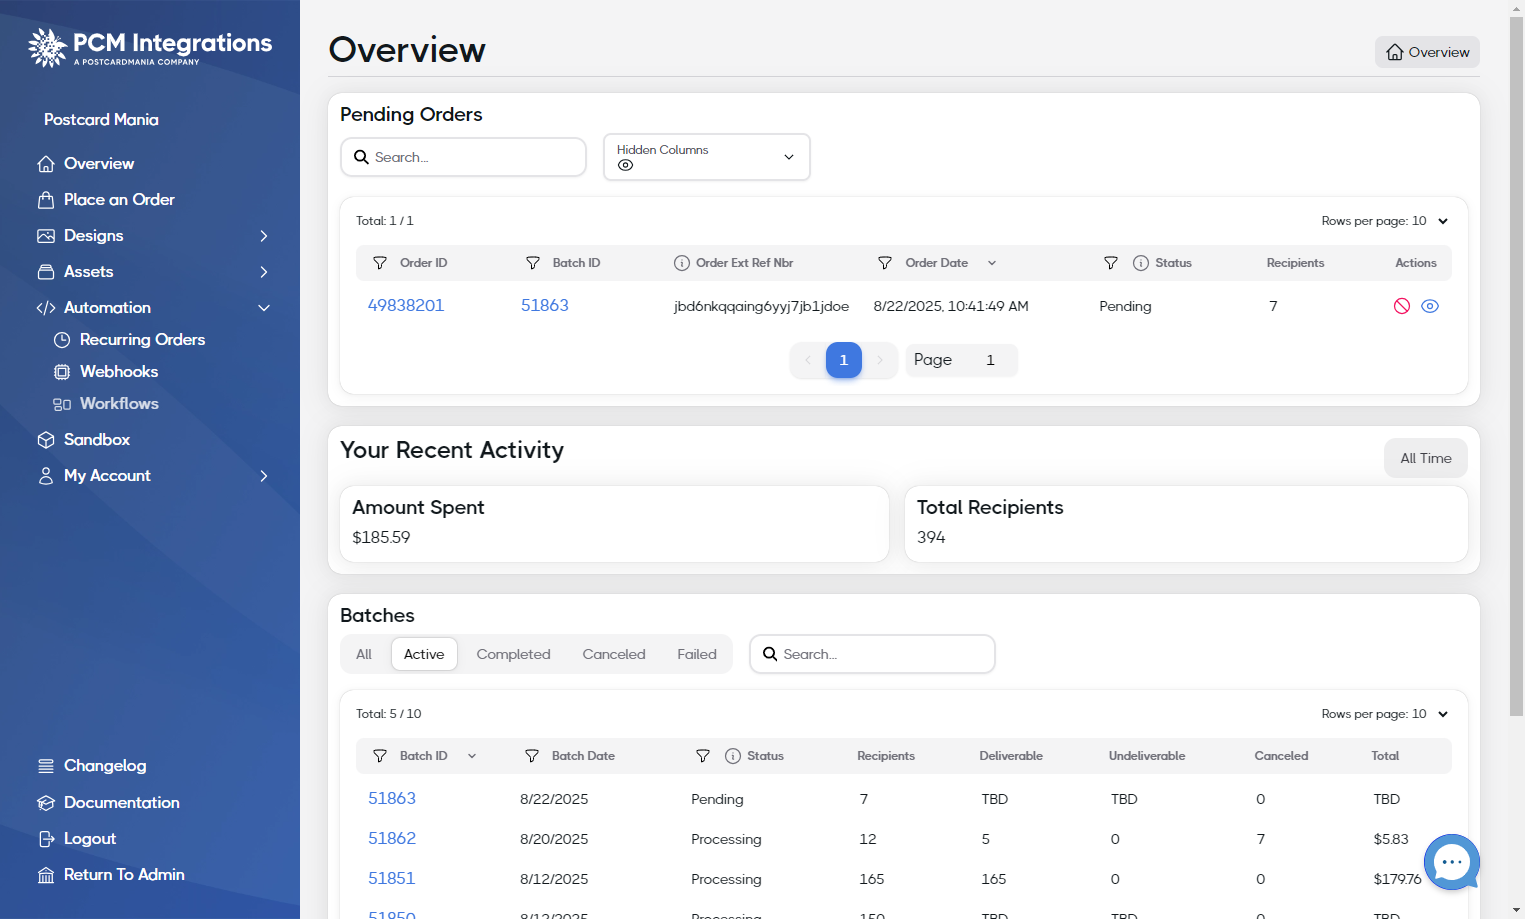
Task: Open order 49838201 link
Action: pyautogui.click(x=406, y=305)
